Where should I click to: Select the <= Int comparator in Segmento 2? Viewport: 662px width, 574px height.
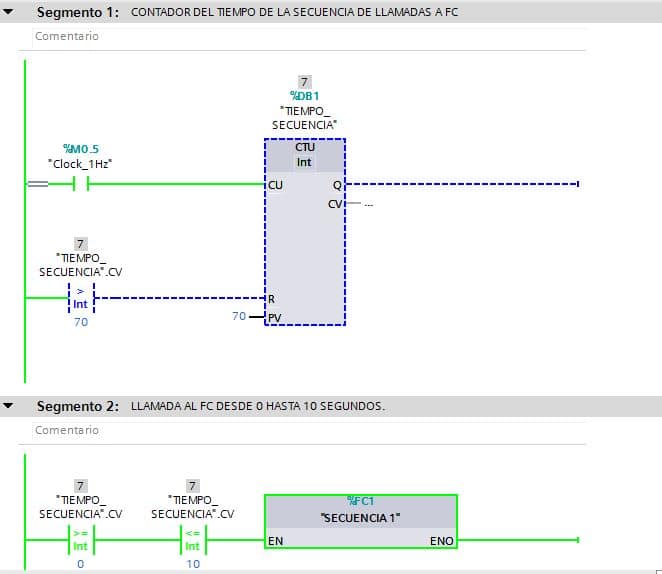[x=192, y=540]
